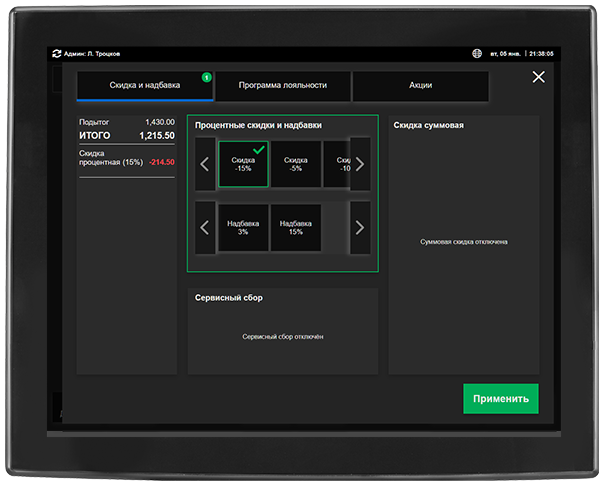Switch to Программа лояльности tab
604x488 pixels.
coord(283,86)
